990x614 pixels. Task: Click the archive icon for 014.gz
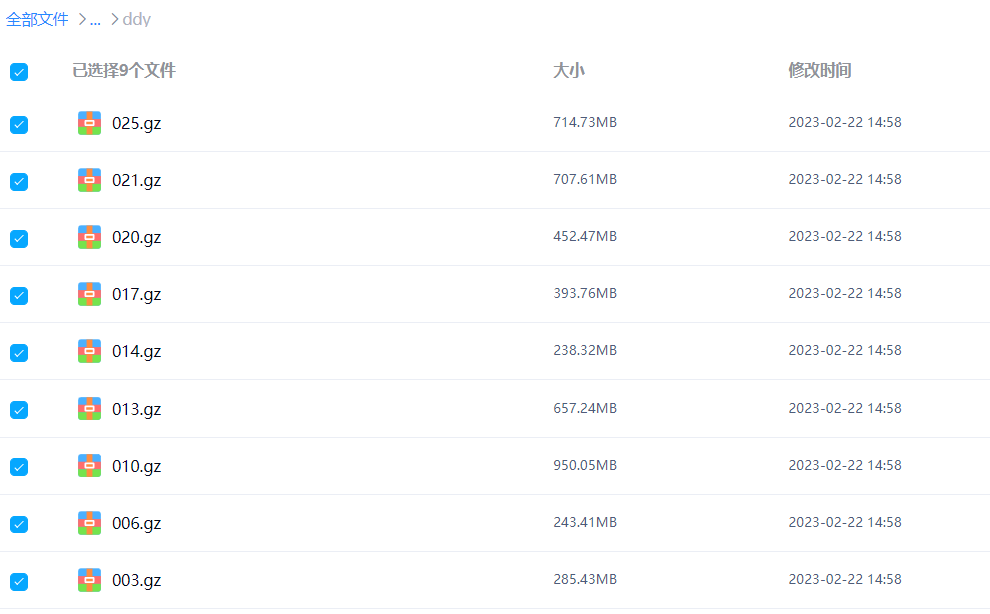(89, 351)
